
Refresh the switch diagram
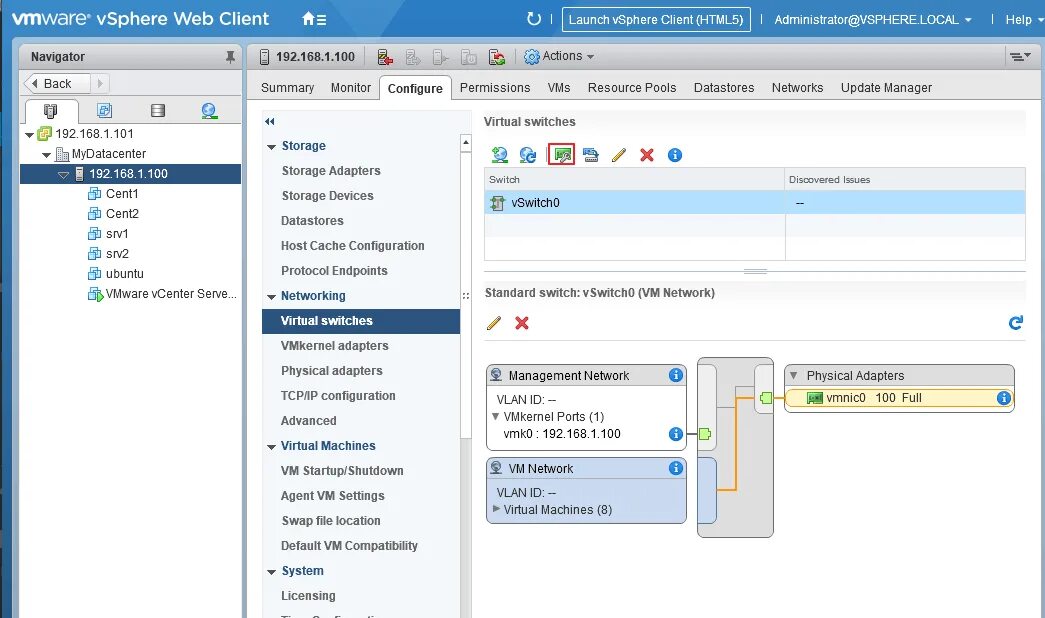pos(1016,323)
